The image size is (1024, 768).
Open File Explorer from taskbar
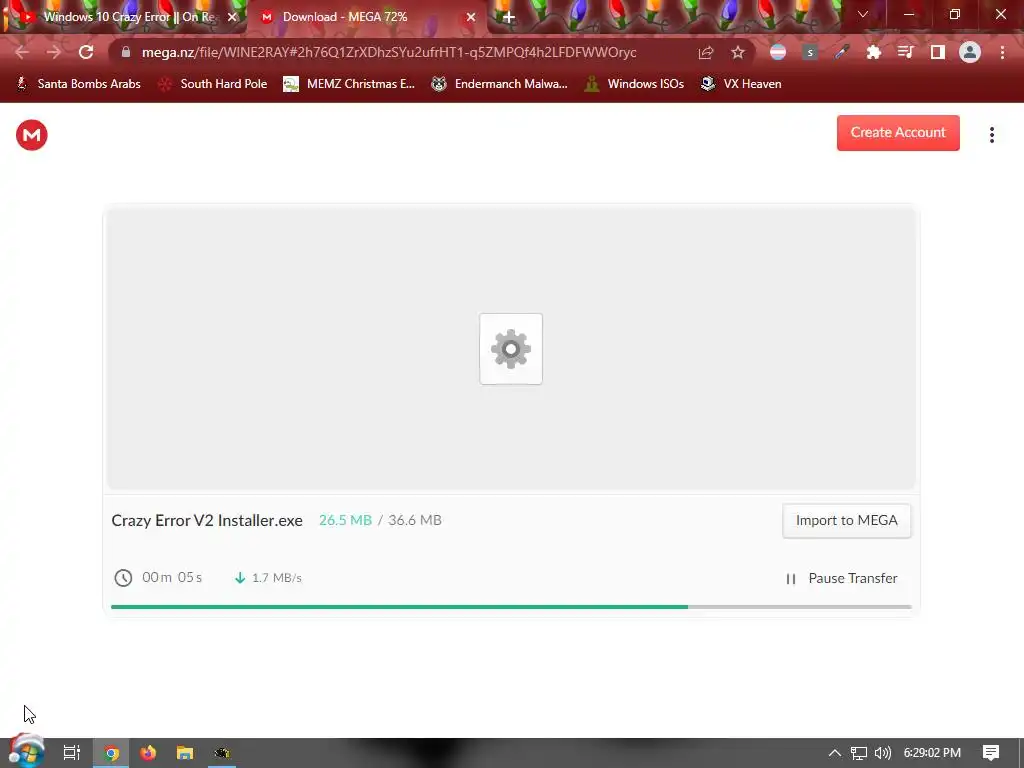pyautogui.click(x=185, y=753)
